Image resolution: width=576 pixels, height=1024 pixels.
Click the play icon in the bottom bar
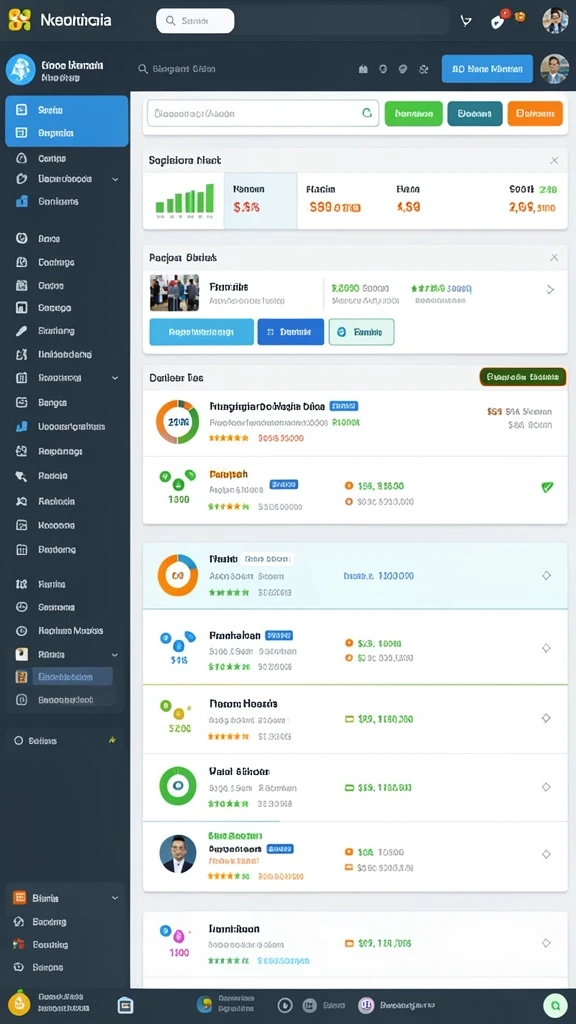click(285, 1005)
